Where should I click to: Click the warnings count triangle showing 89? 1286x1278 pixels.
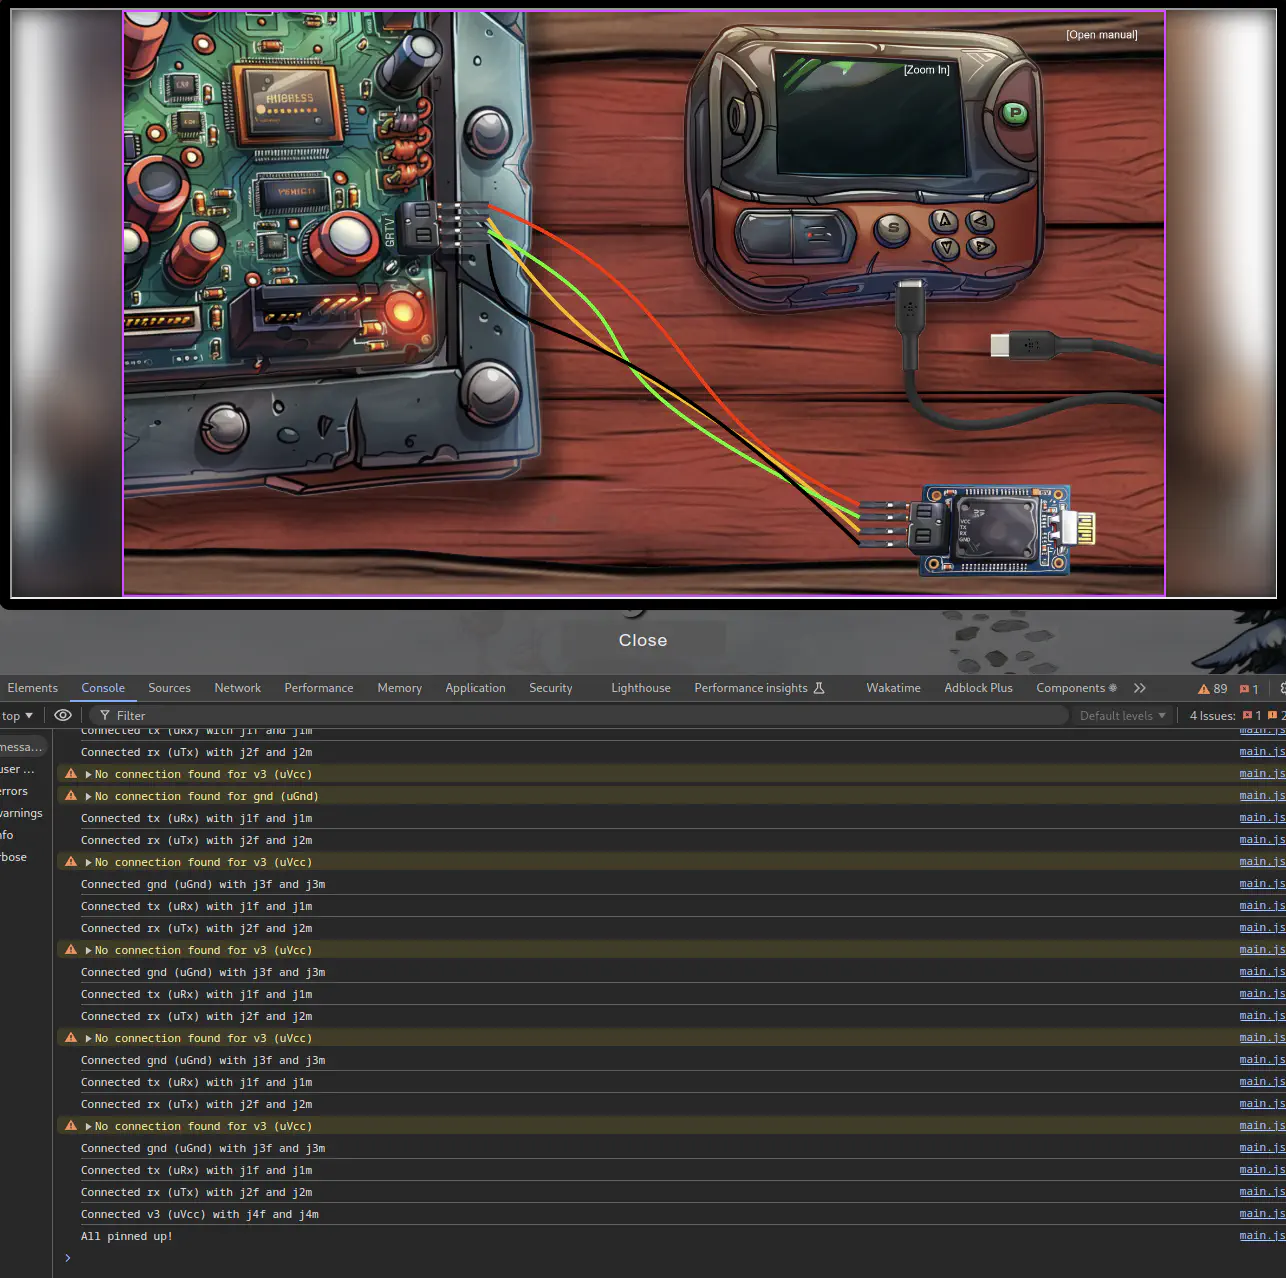tap(1212, 688)
